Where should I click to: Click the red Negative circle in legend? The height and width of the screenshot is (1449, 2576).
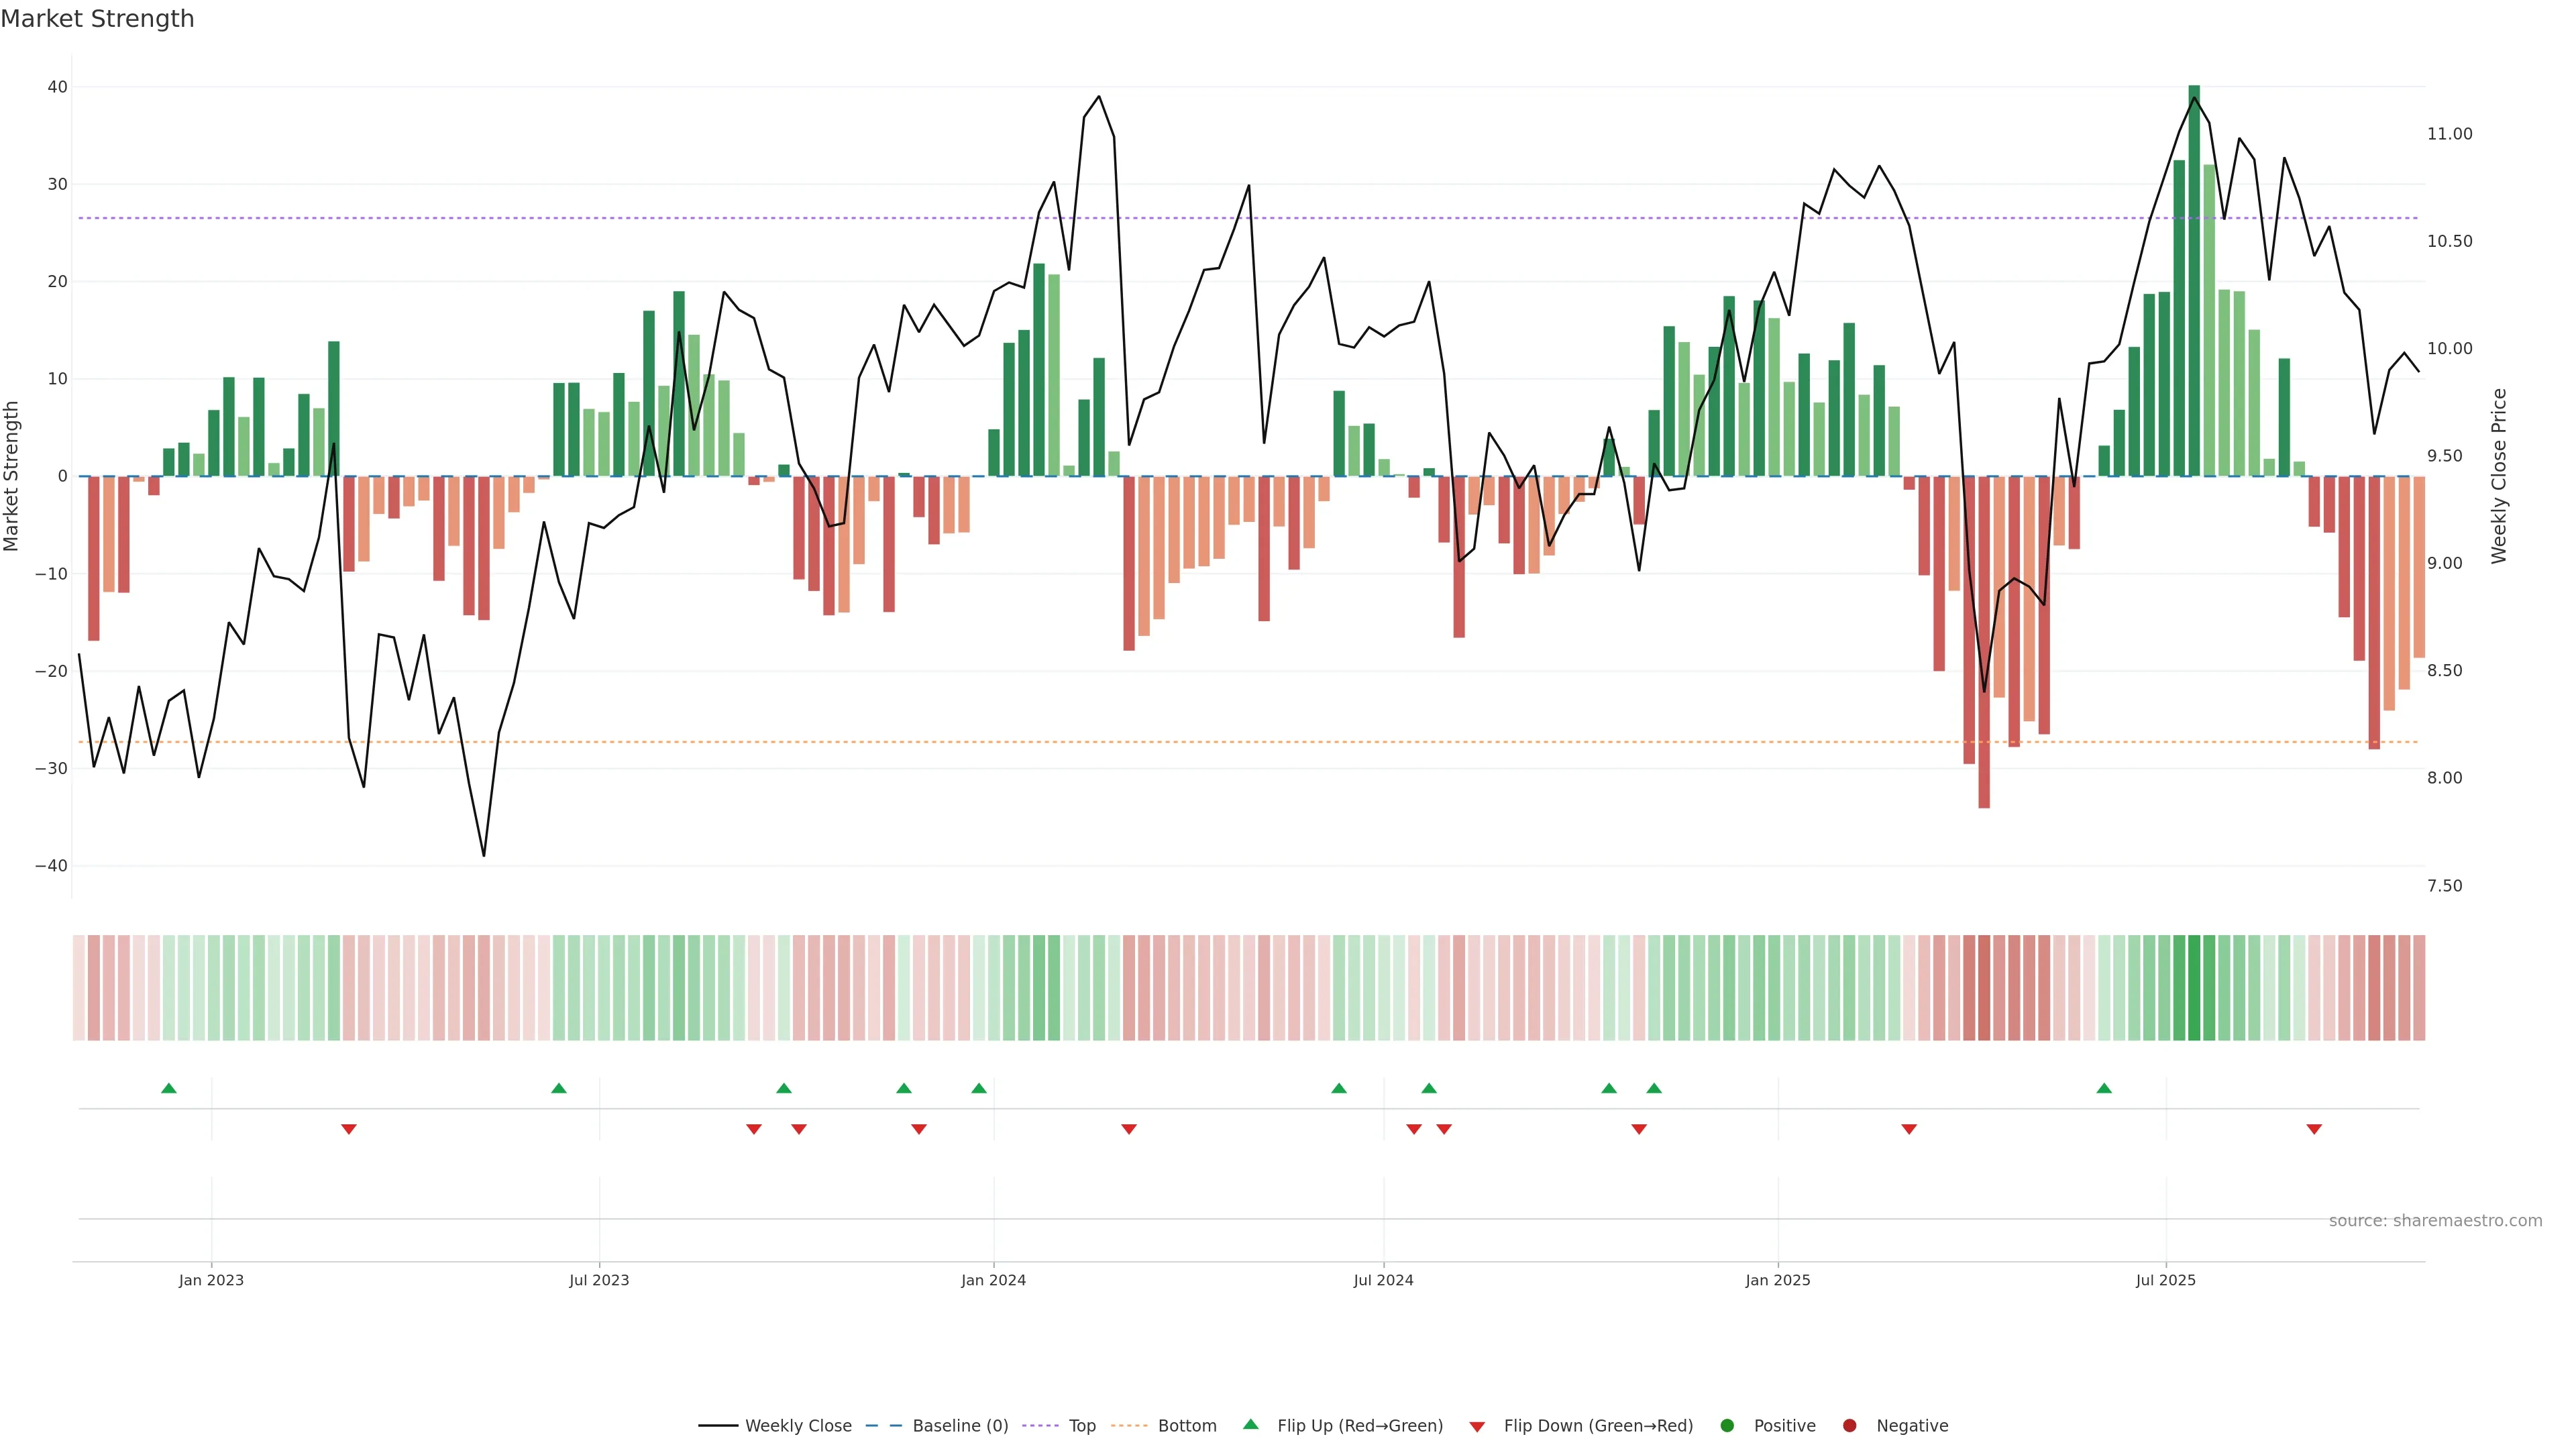[1849, 1425]
